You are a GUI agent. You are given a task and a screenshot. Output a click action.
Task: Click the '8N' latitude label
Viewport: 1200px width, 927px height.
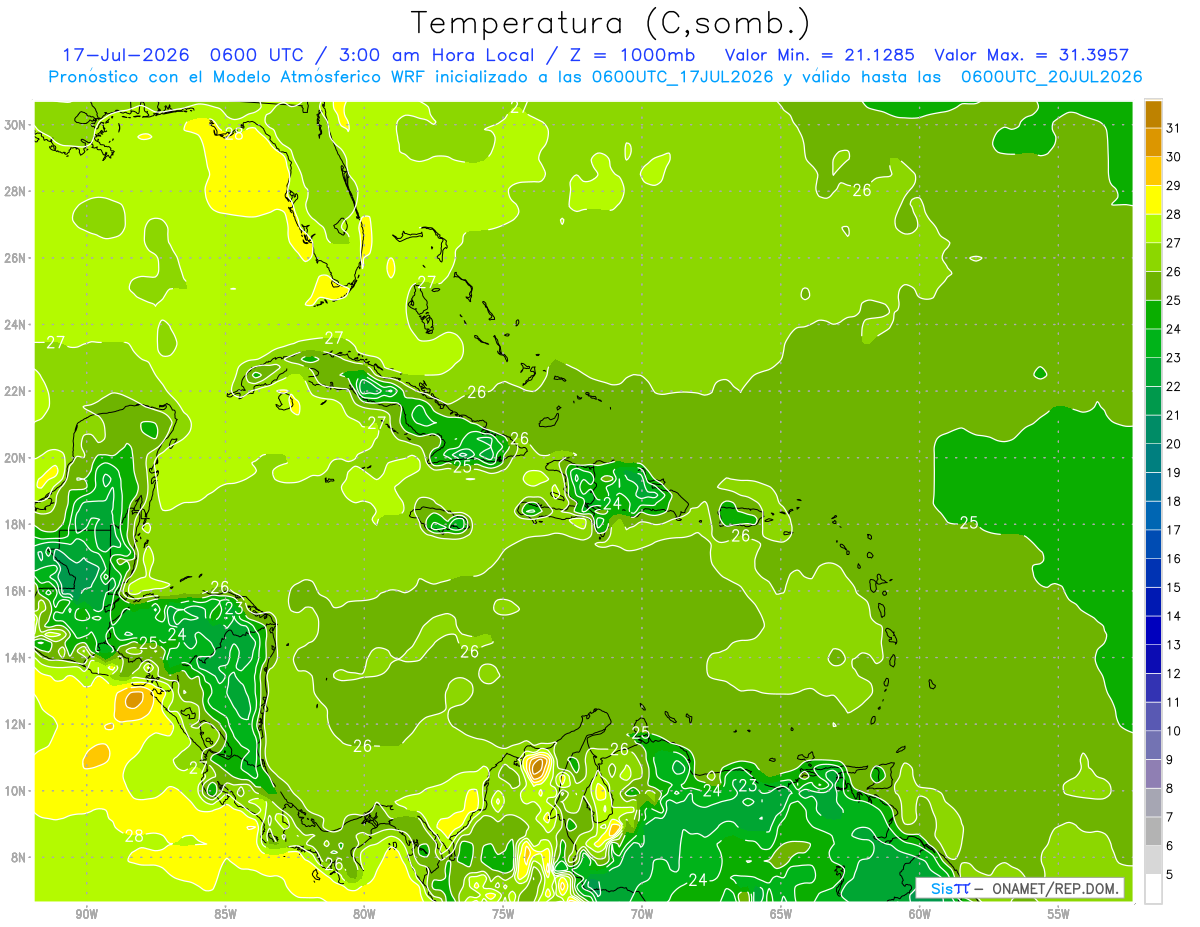[x=20, y=857]
